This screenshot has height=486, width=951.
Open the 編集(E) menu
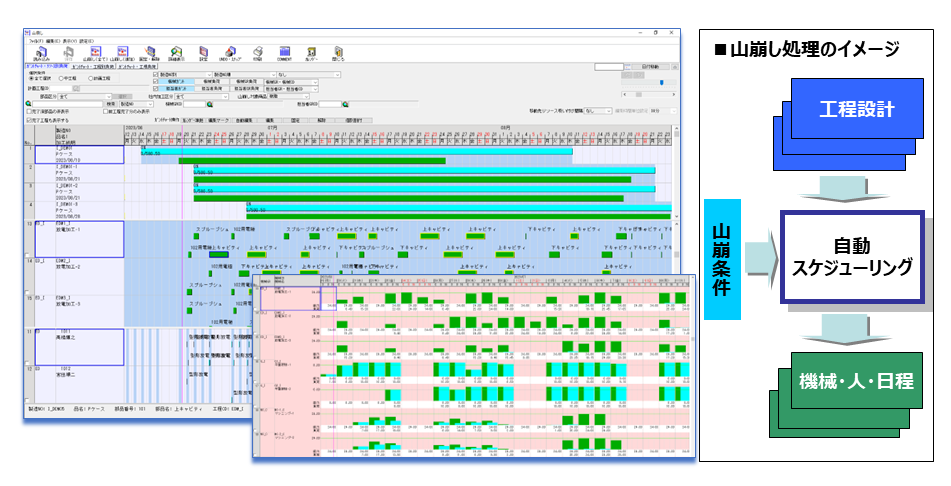(x=53, y=41)
